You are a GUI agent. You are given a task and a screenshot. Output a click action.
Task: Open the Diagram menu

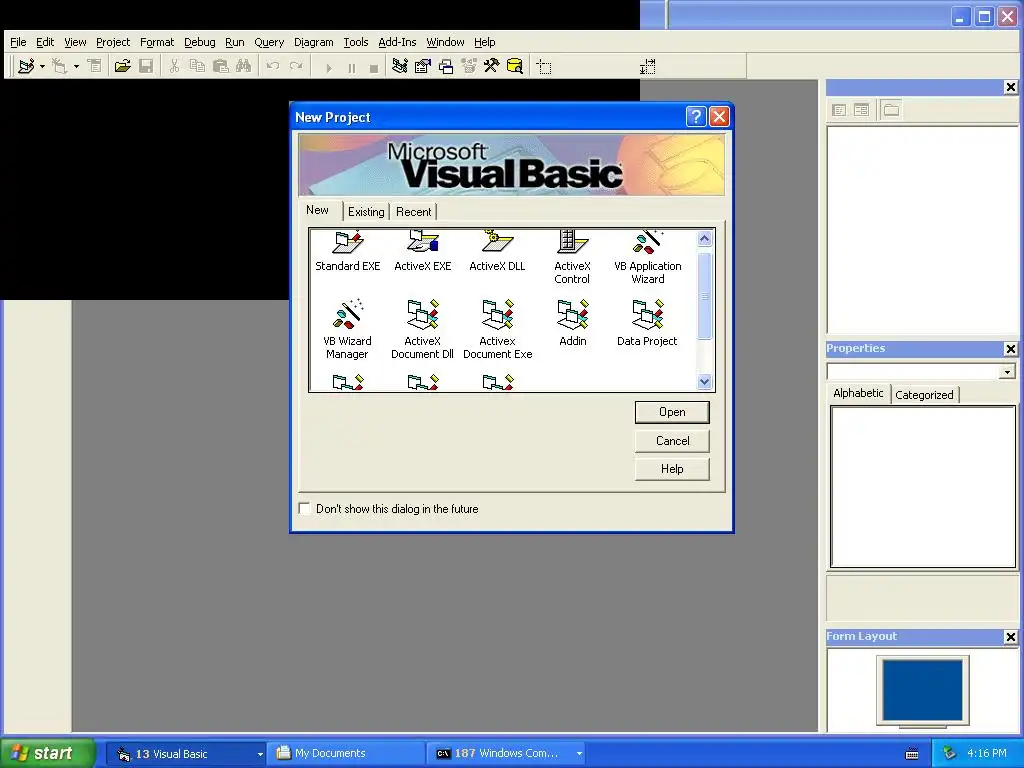click(x=313, y=42)
